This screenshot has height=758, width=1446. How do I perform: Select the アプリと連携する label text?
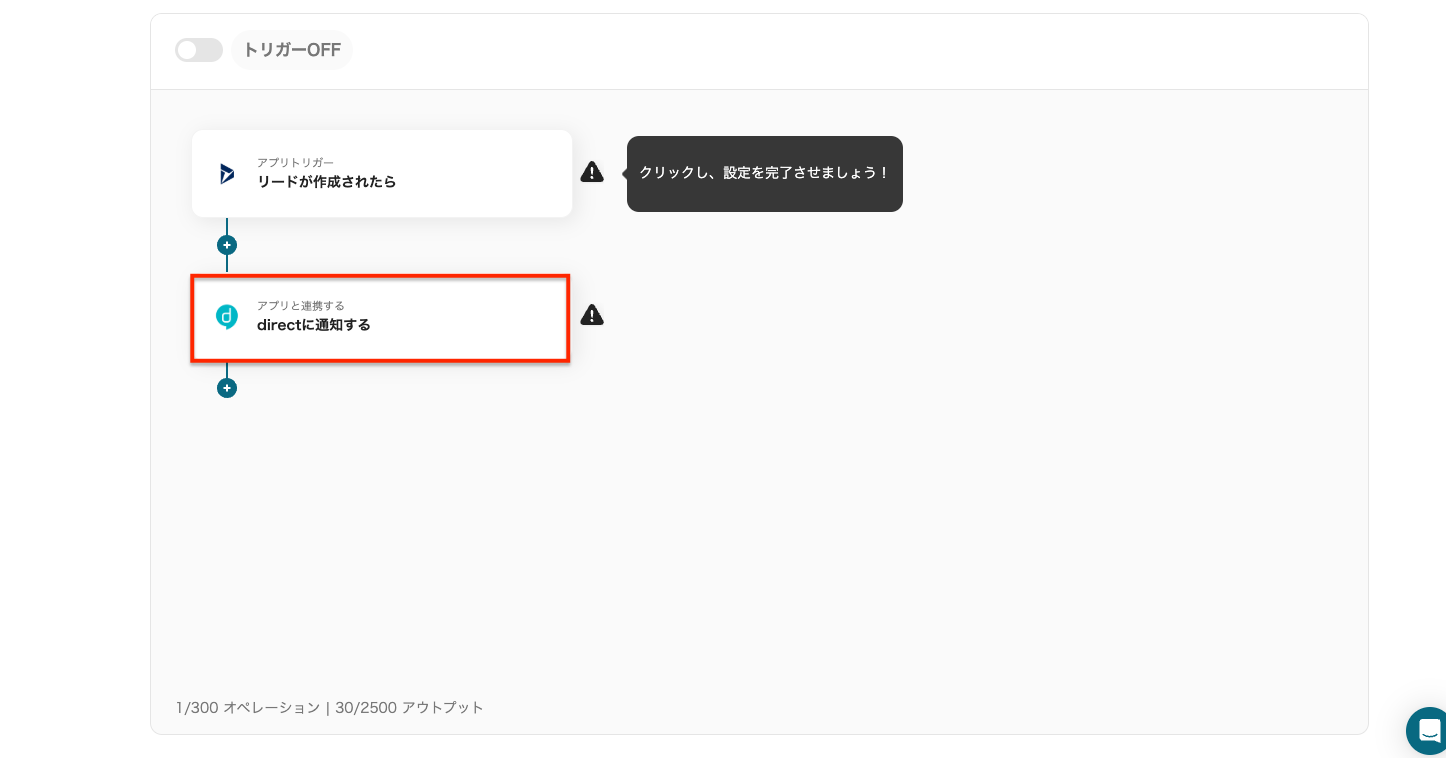[x=300, y=305]
